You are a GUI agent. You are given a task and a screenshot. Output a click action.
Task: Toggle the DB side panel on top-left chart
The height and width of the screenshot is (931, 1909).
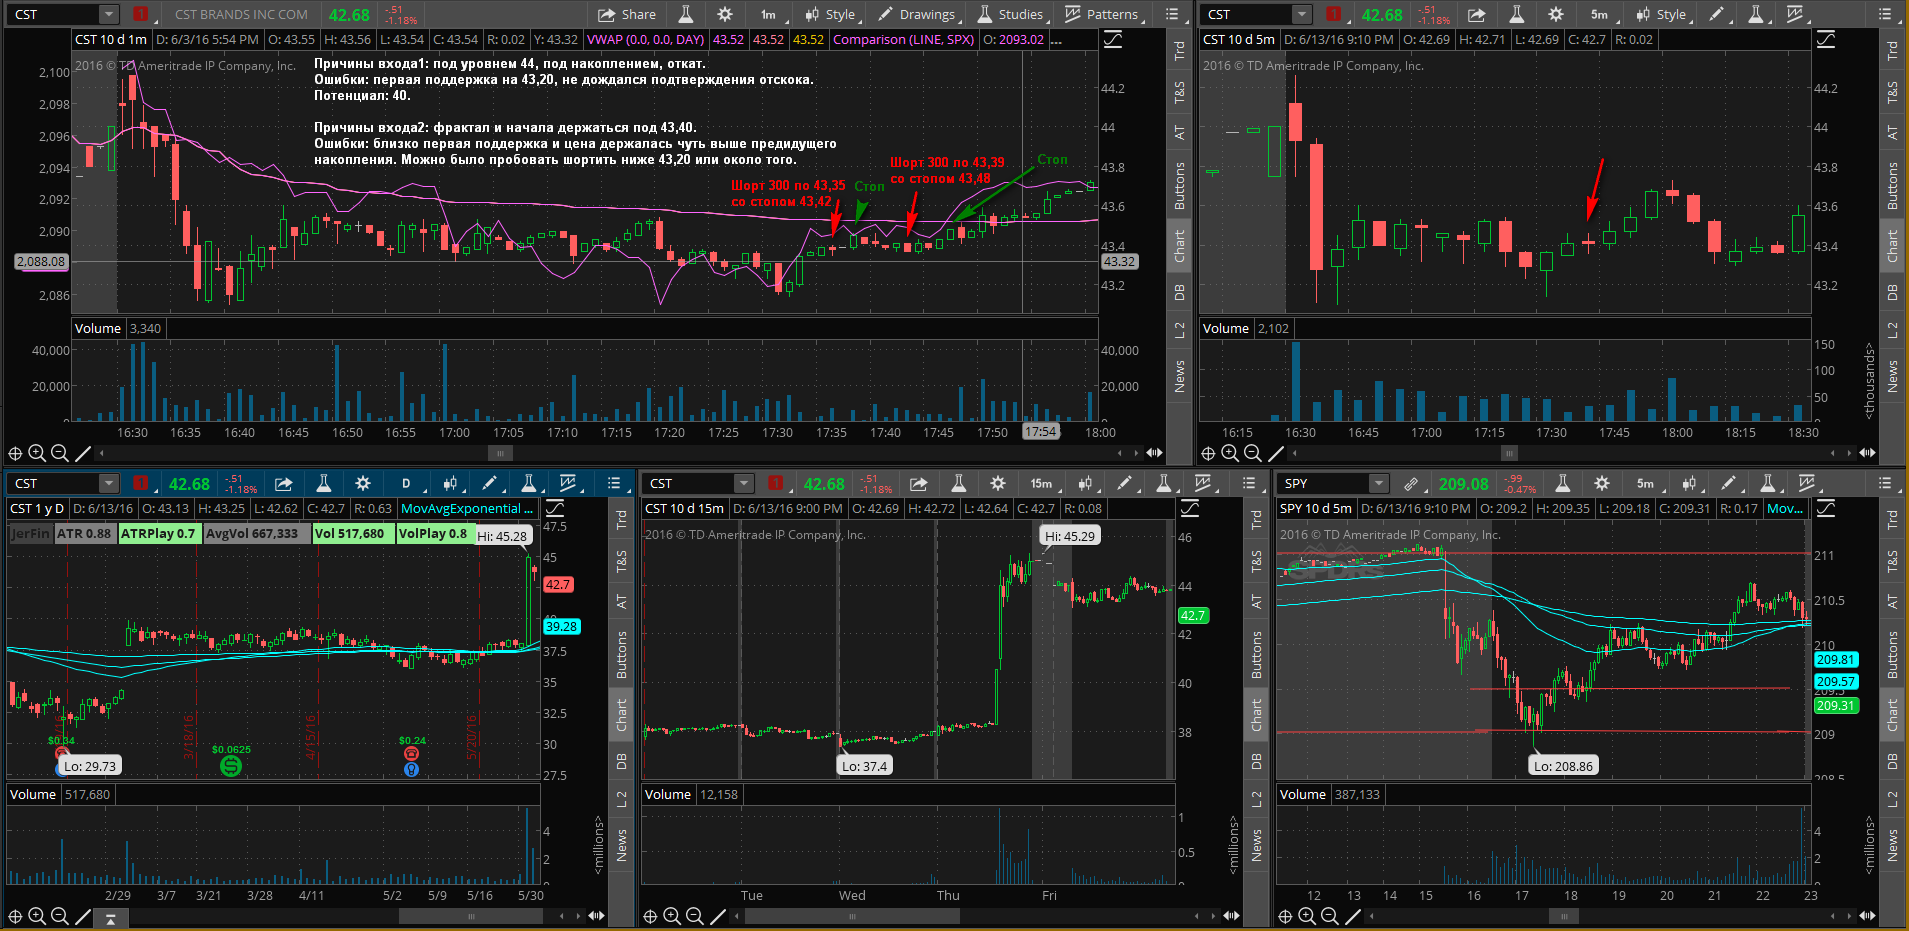pos(1179,292)
